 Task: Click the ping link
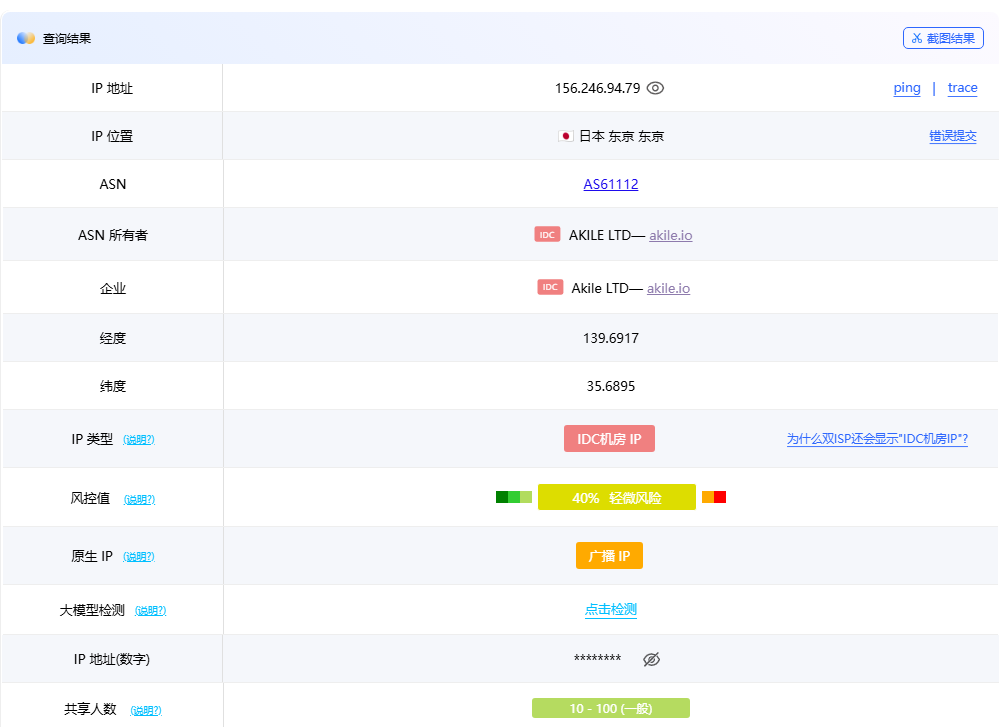point(907,88)
